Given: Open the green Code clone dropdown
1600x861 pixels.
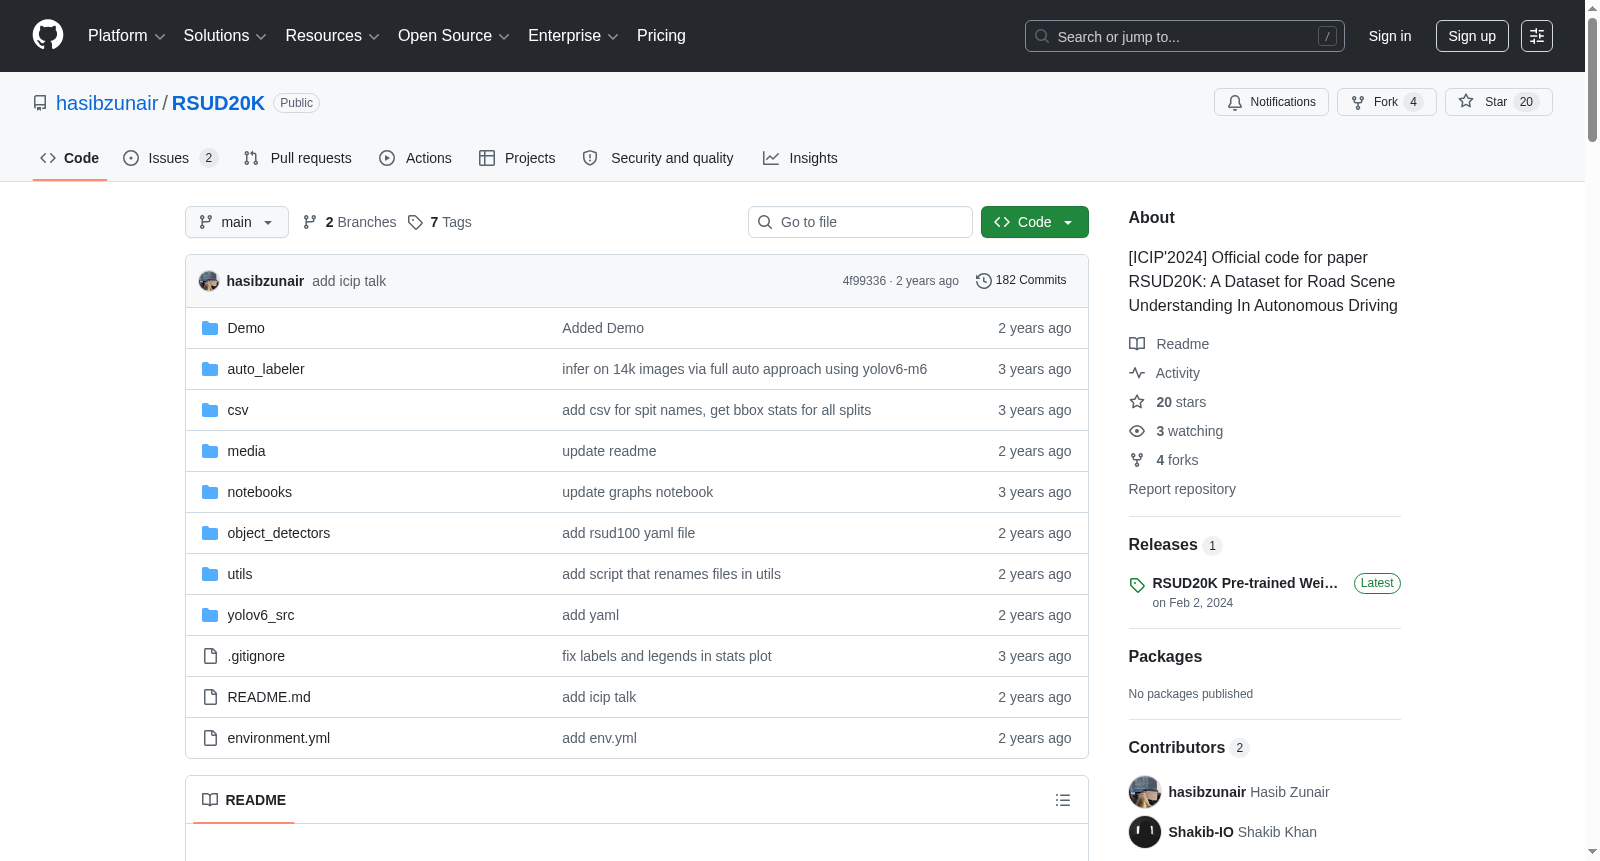Looking at the screenshot, I should (1035, 222).
